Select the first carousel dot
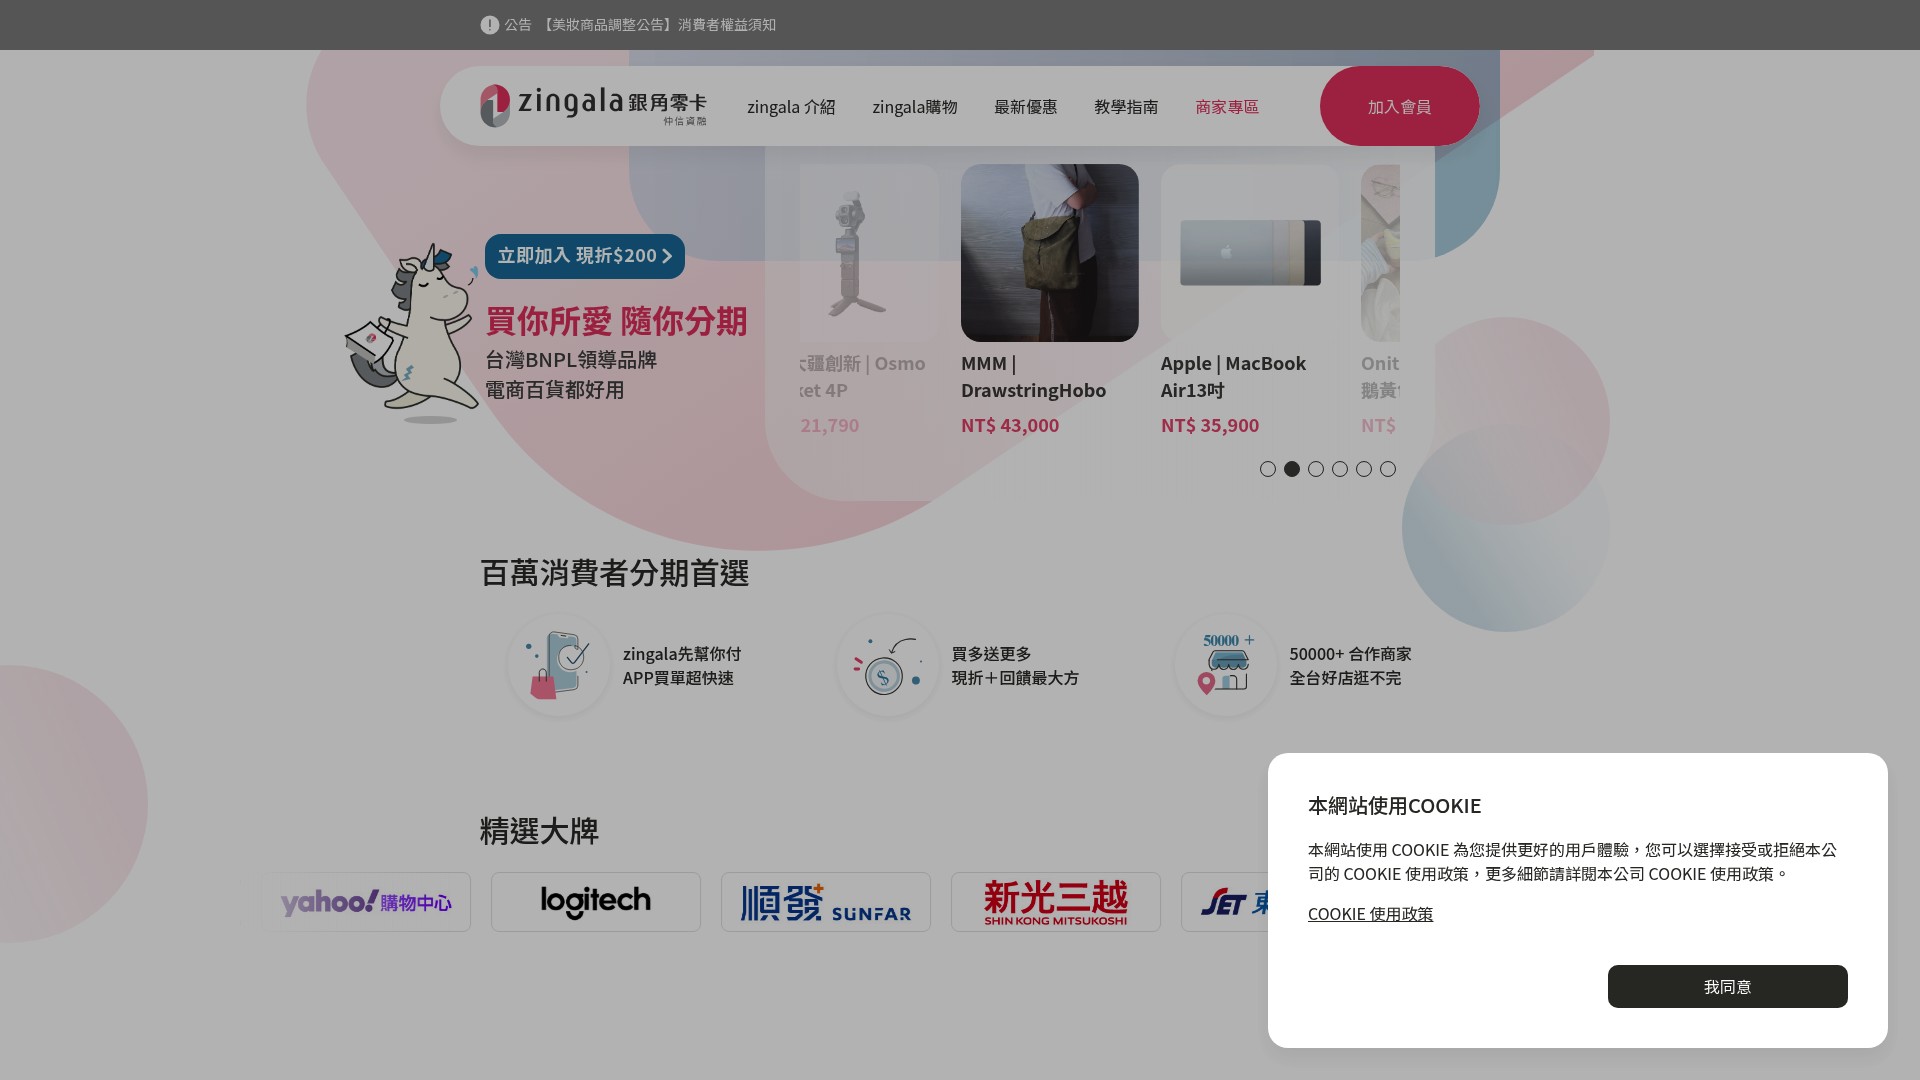 (x=1268, y=469)
